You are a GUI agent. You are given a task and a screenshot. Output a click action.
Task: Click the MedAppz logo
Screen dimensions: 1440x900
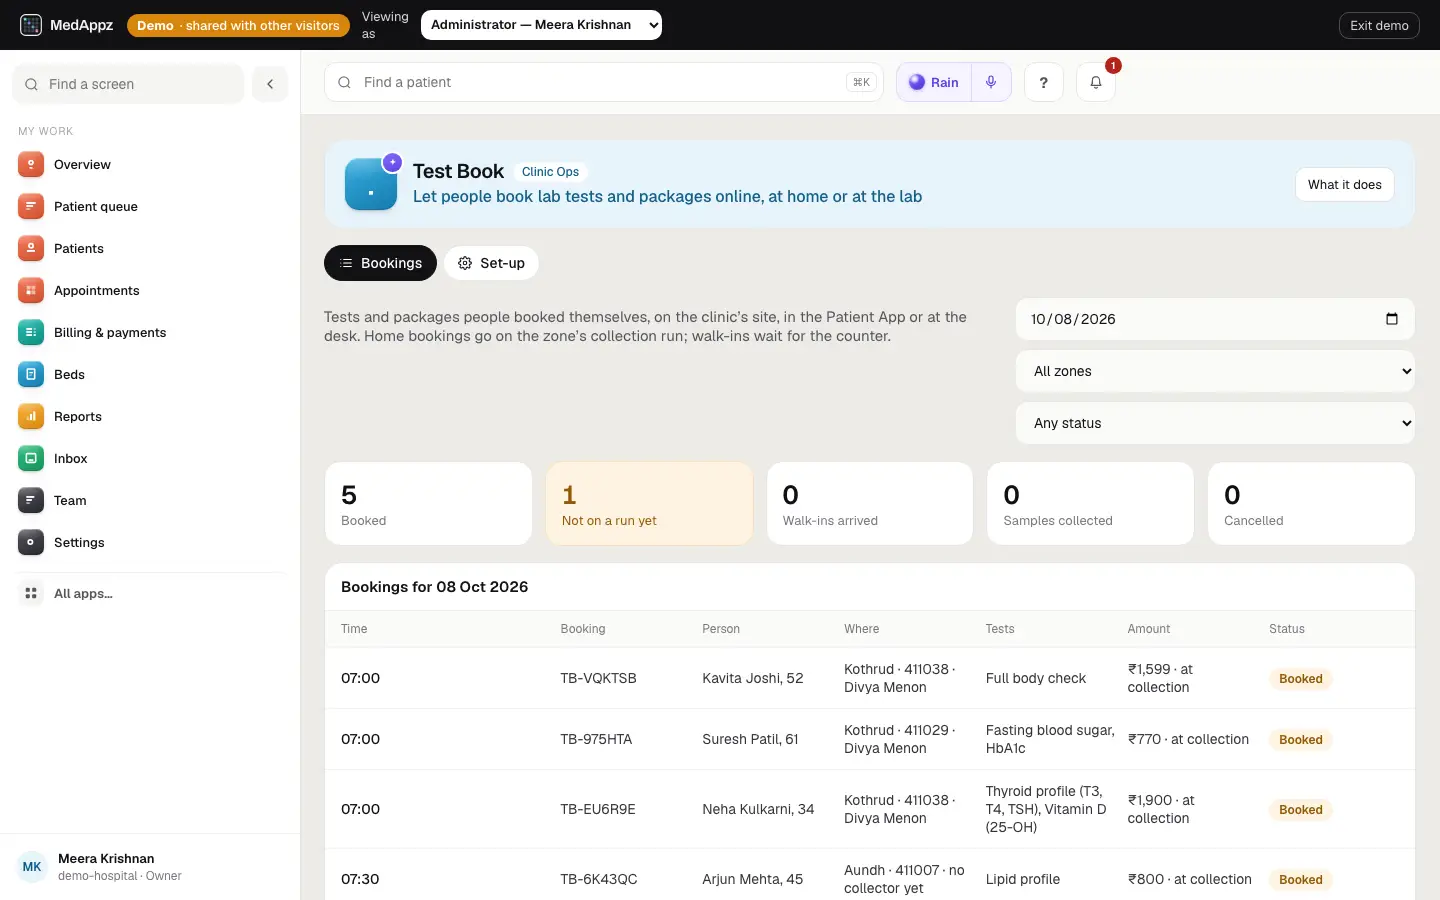[67, 25]
